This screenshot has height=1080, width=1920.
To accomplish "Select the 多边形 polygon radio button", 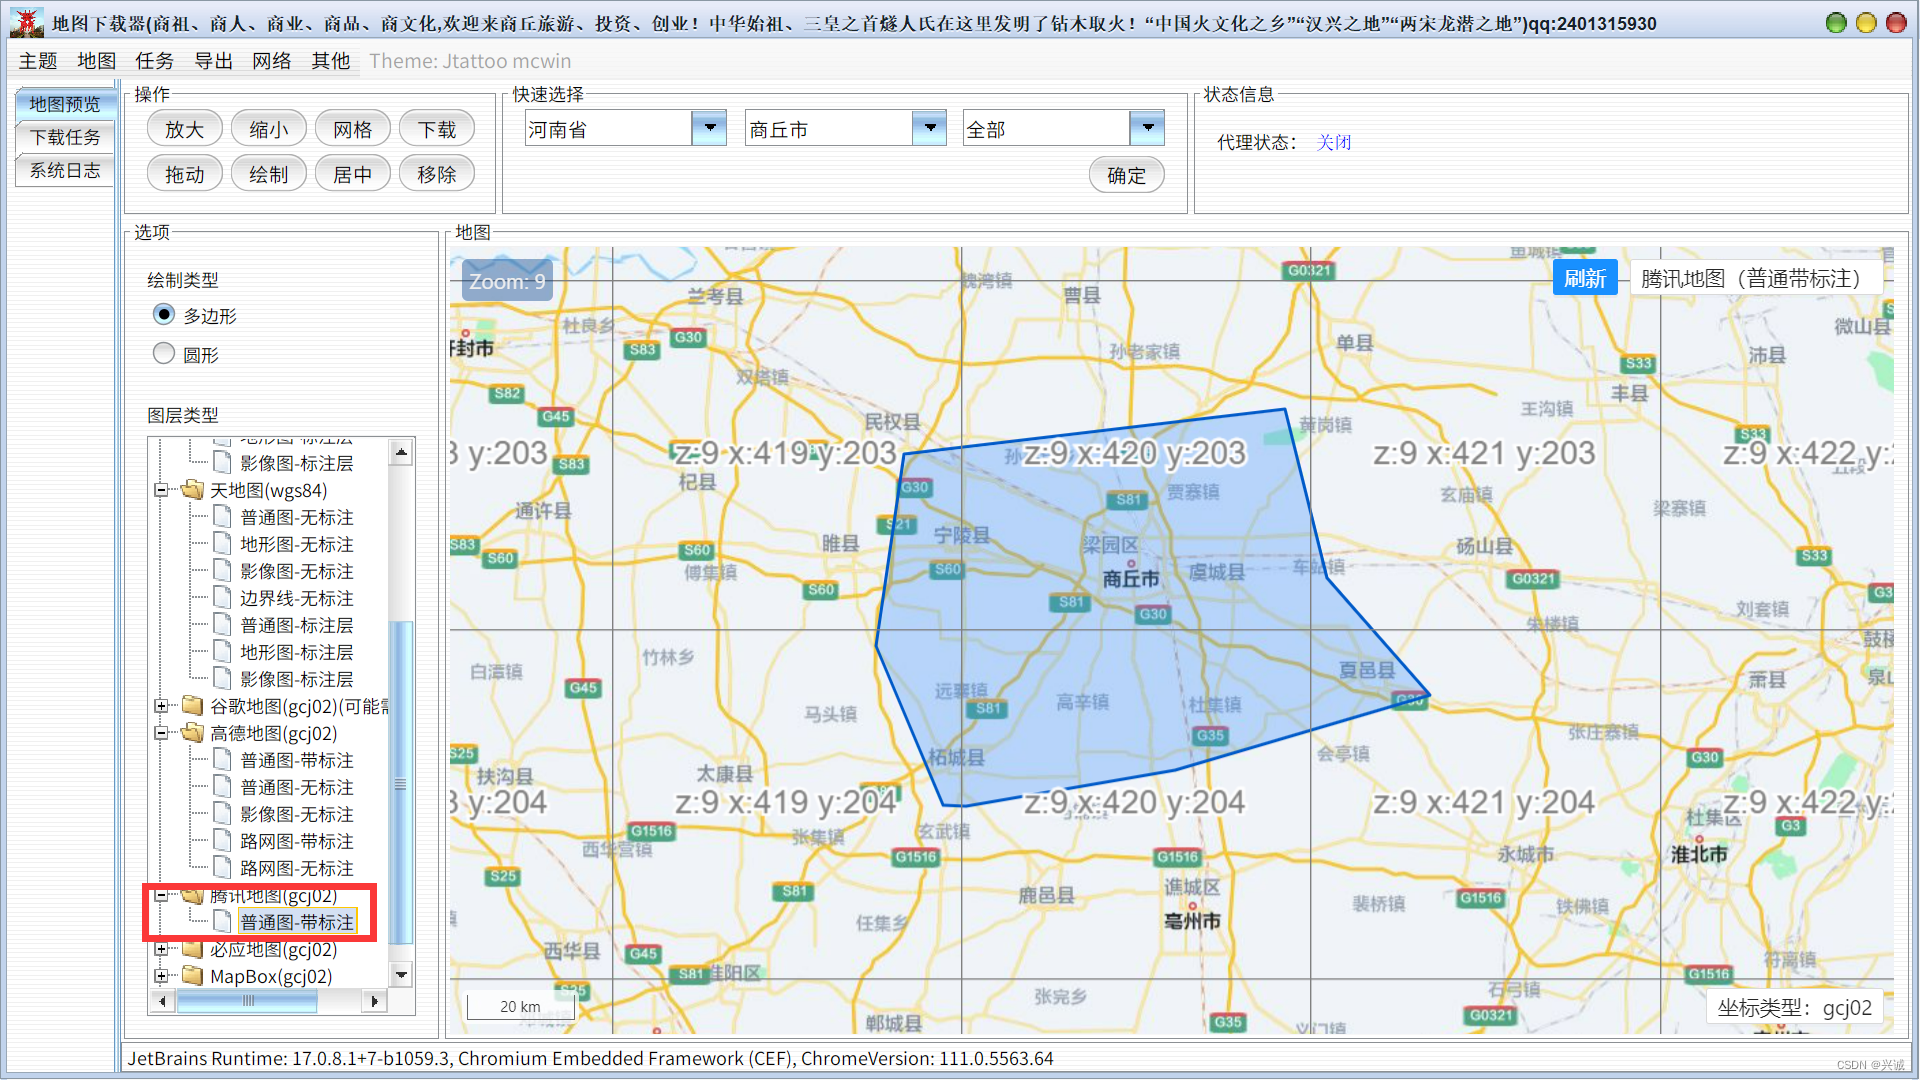I will pos(164,315).
